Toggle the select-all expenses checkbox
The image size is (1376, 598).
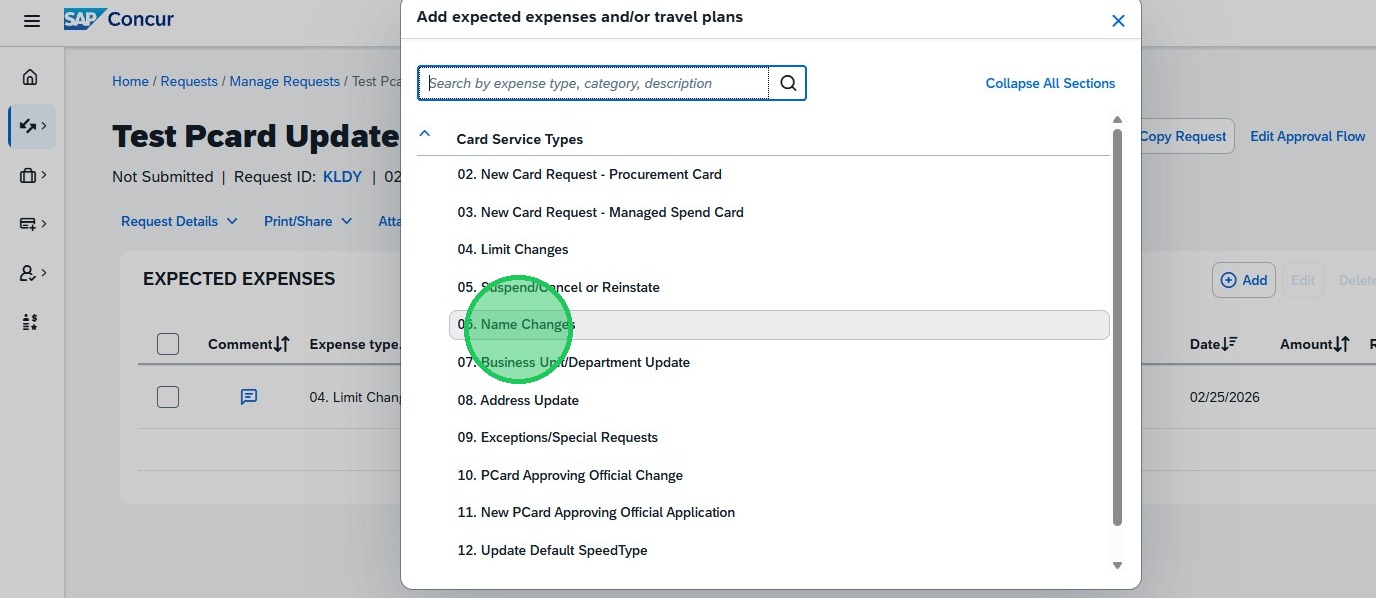coord(168,344)
